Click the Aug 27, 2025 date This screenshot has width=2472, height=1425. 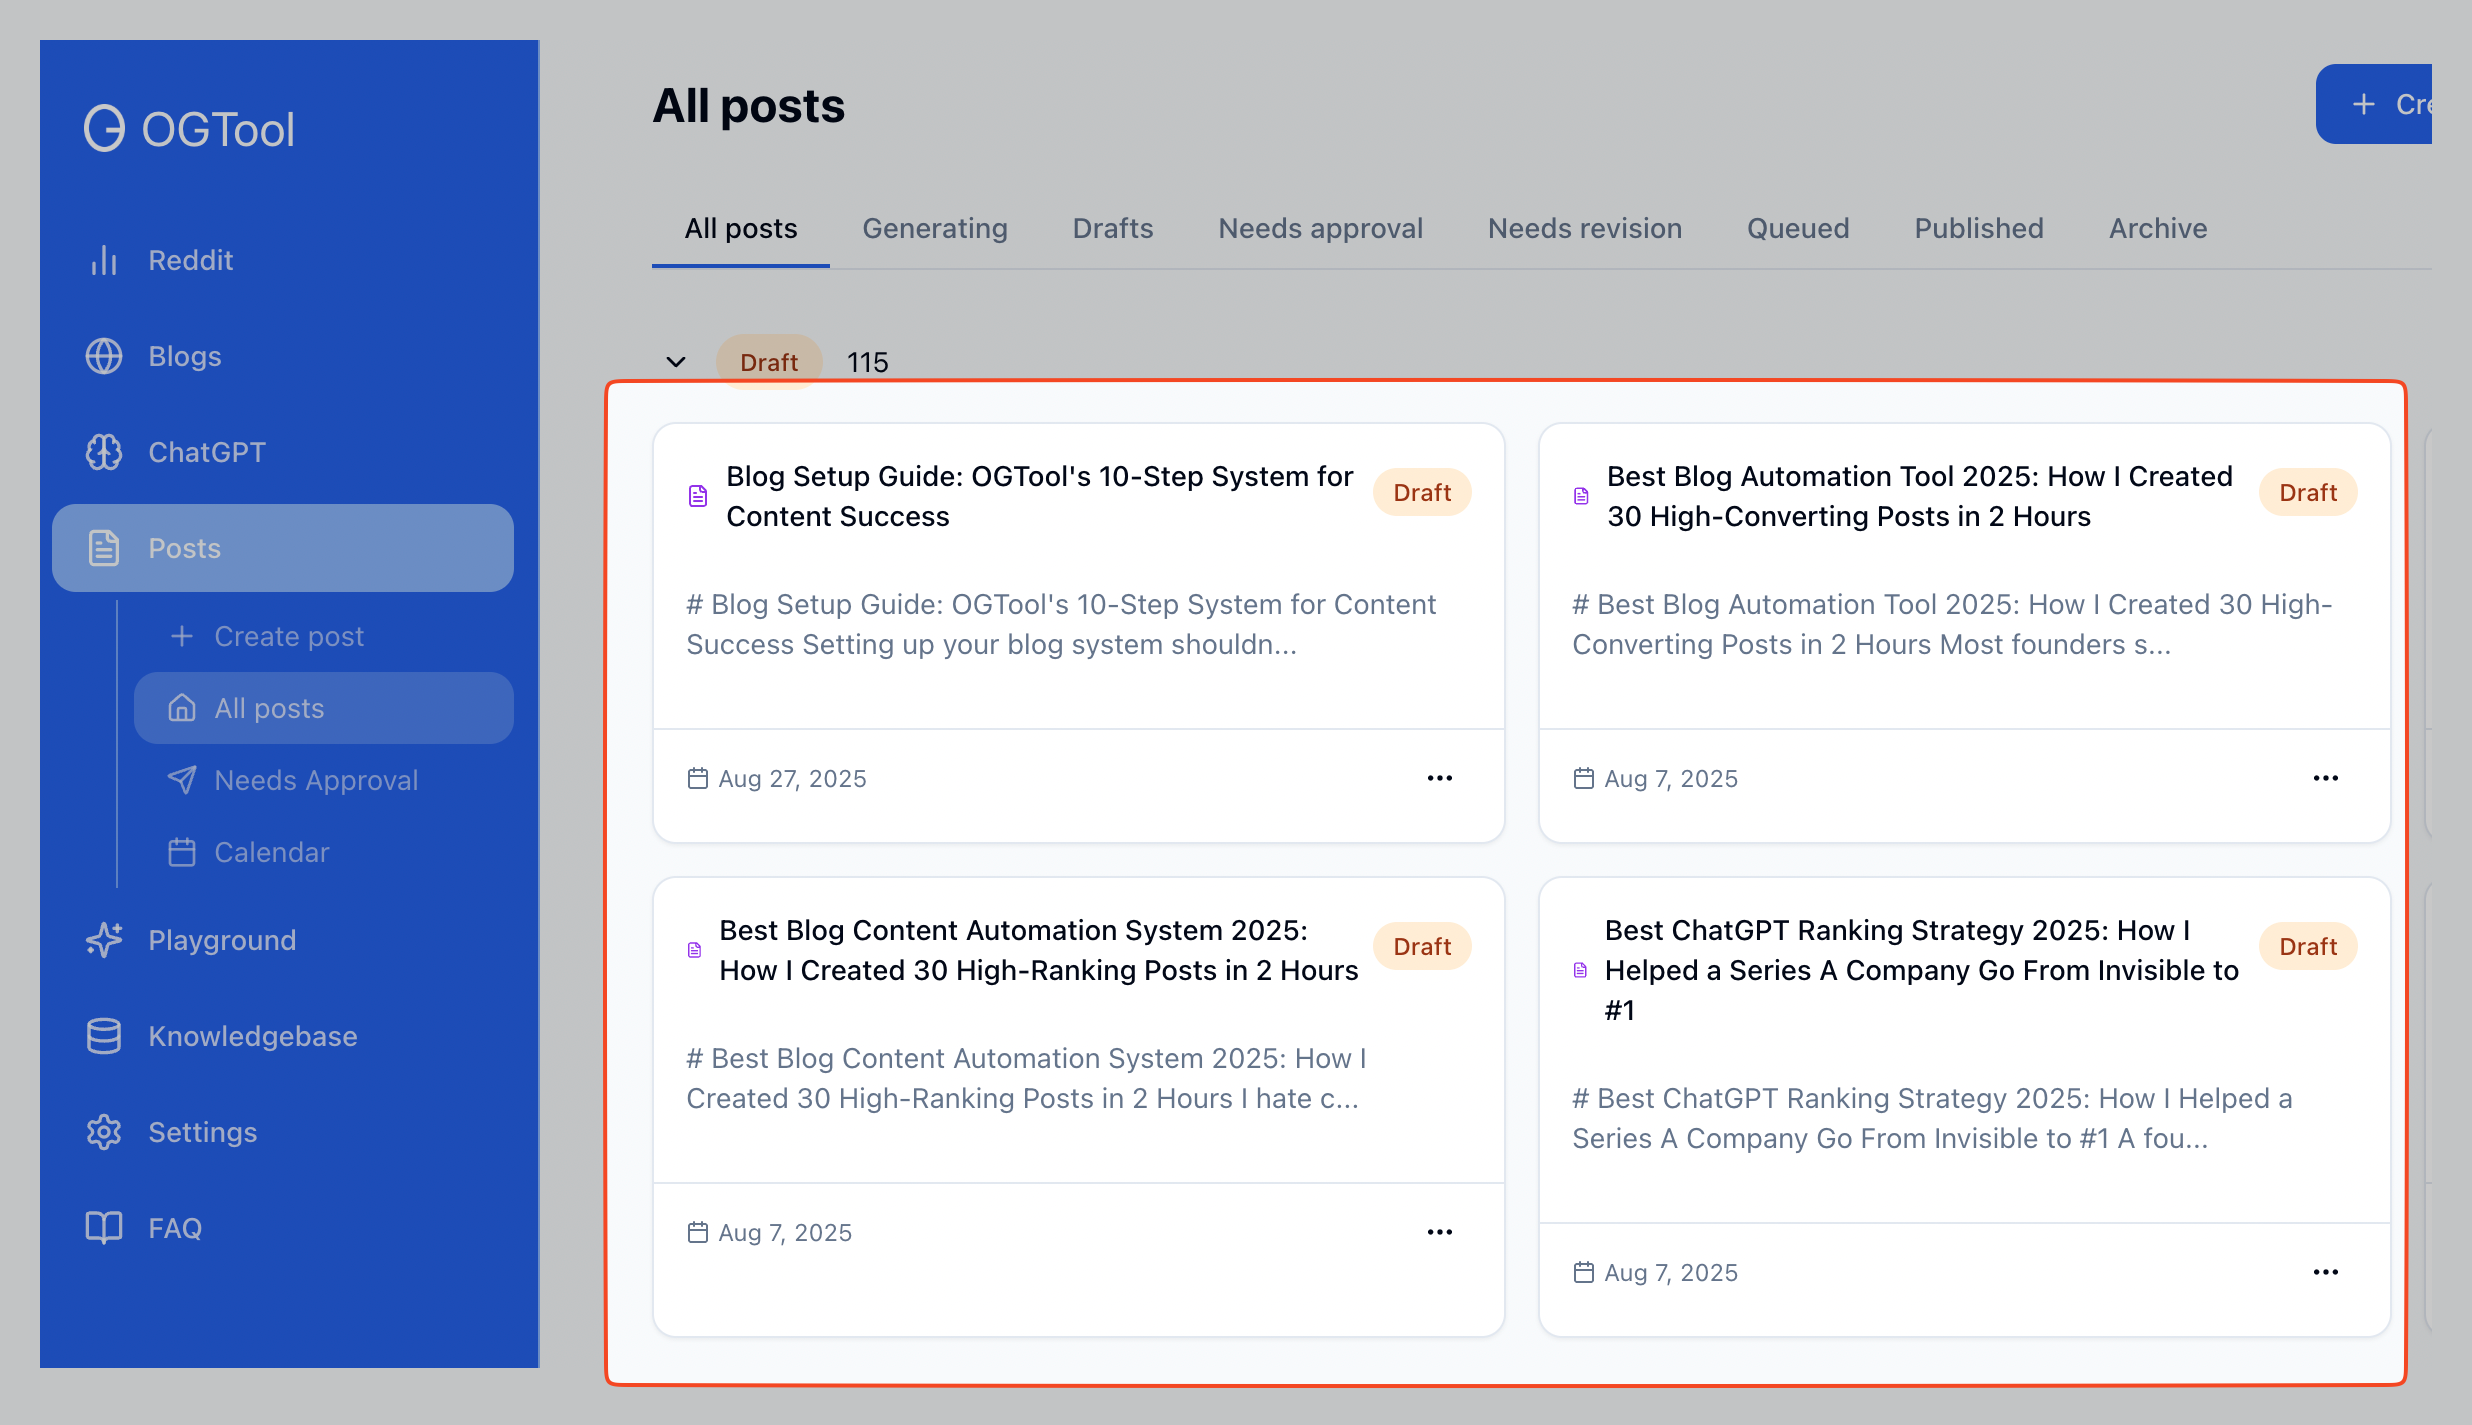tap(793, 778)
